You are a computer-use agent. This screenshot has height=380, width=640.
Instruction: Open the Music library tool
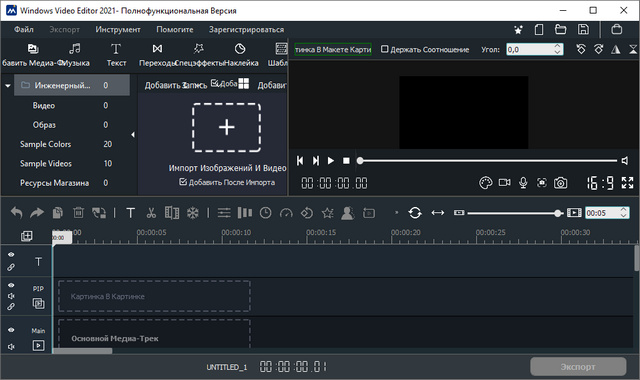pyautogui.click(x=74, y=55)
